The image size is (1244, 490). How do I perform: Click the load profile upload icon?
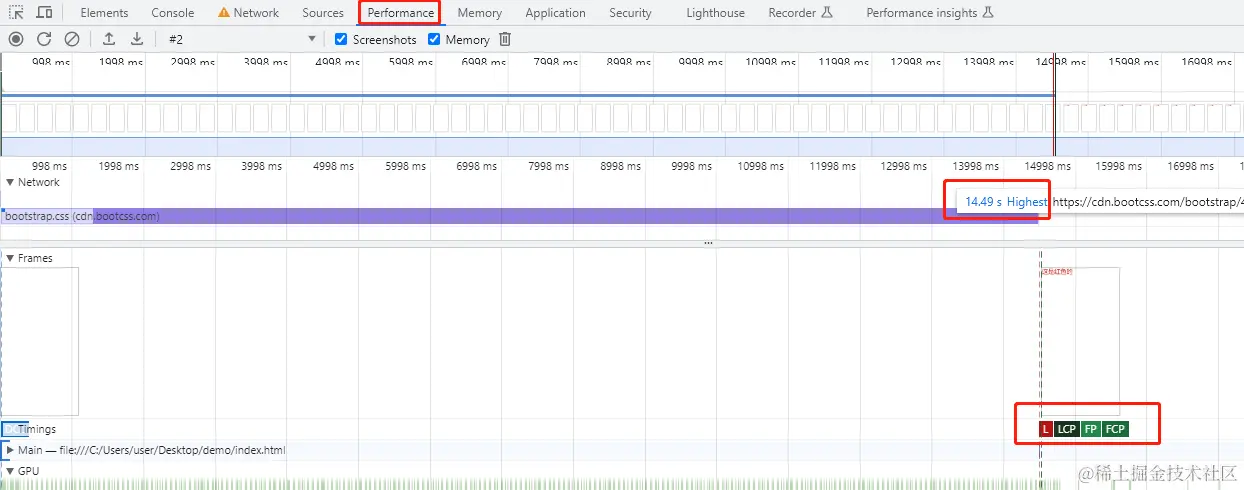coord(109,39)
